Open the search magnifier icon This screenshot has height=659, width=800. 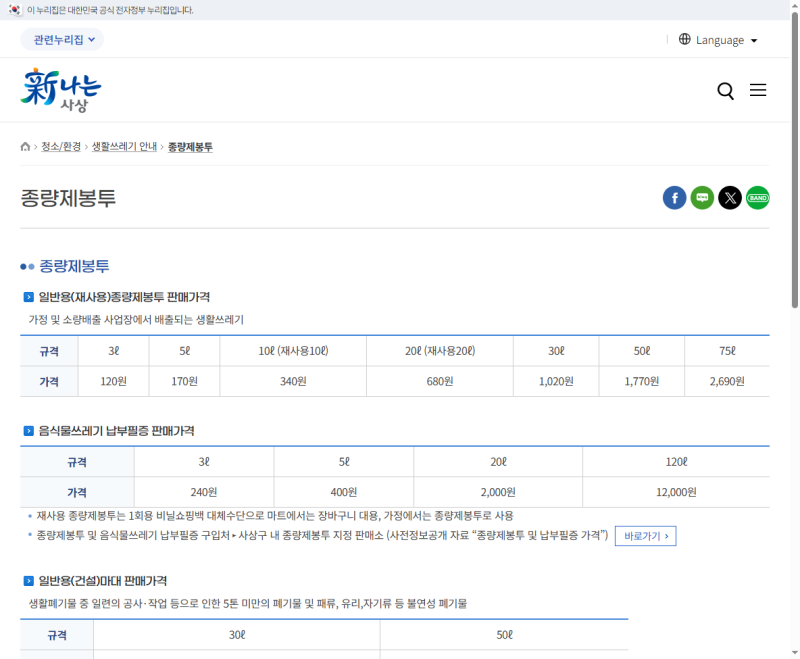point(725,91)
